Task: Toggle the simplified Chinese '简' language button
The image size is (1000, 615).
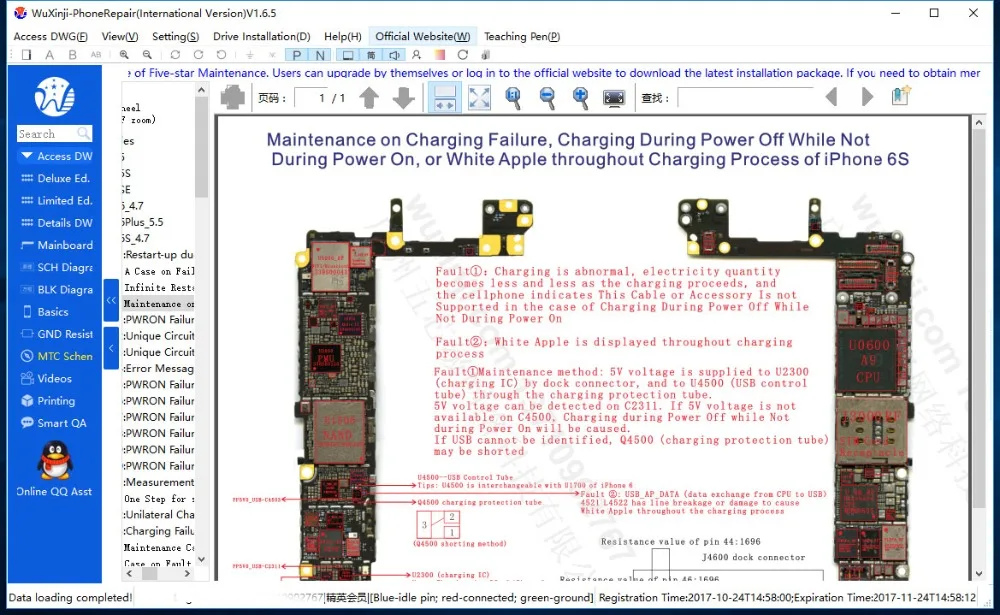Action: click(x=371, y=55)
